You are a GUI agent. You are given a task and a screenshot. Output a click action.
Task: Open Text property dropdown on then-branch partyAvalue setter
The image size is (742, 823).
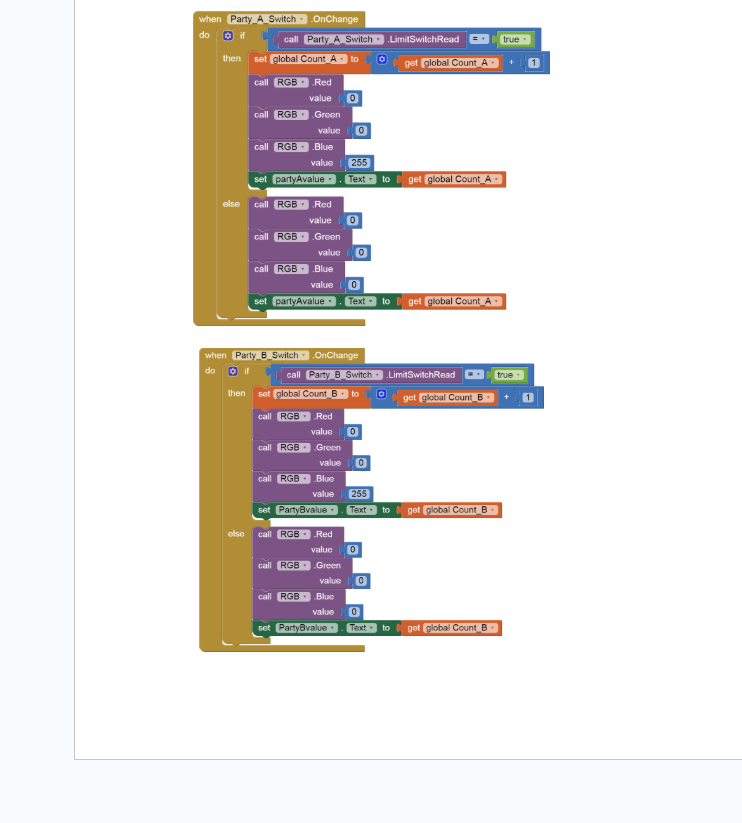[361, 180]
